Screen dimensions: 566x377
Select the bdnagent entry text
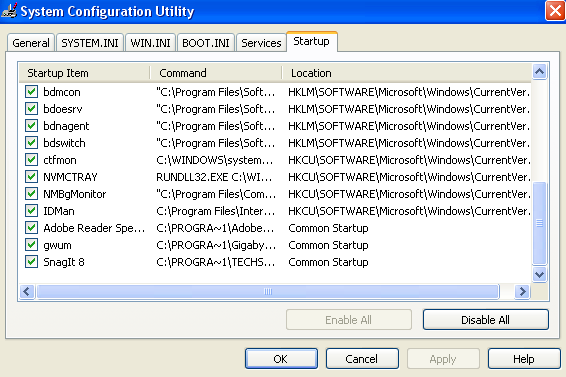(66, 126)
